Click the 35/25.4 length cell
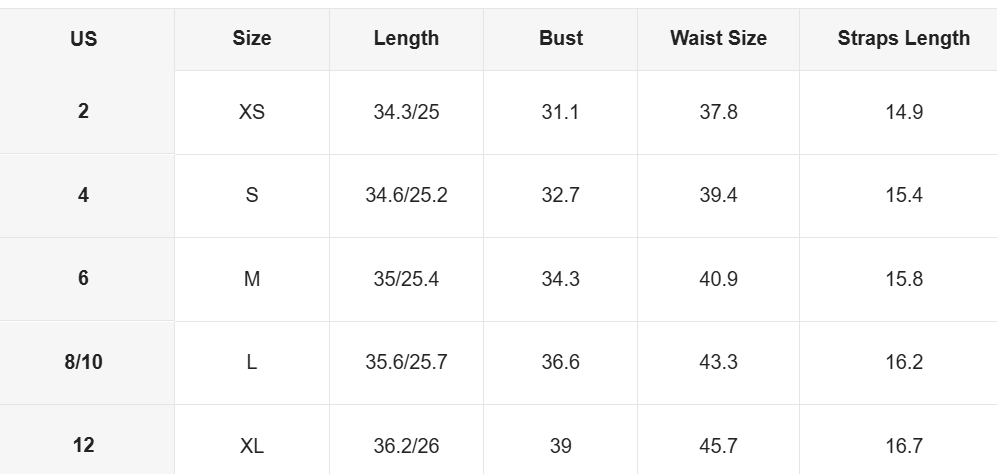 coord(406,279)
